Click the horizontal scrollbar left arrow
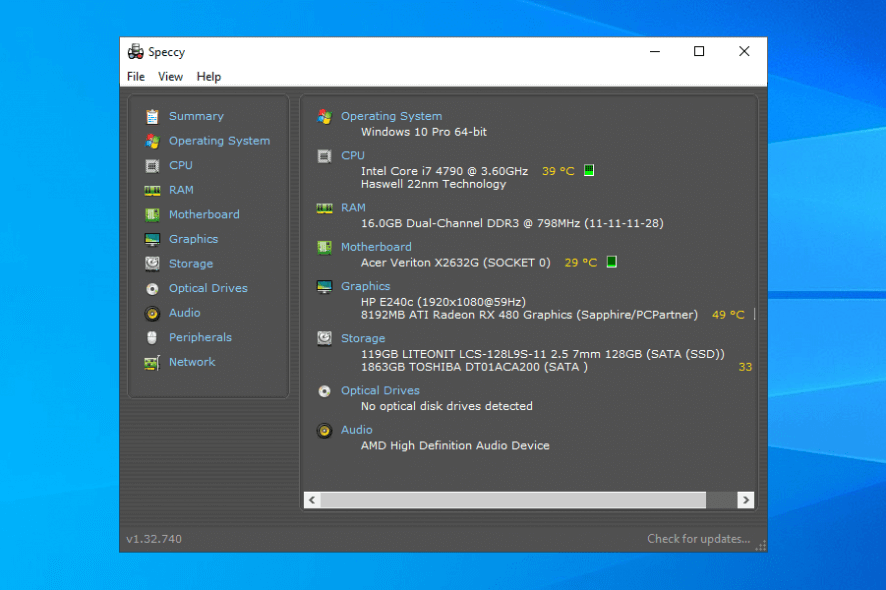886x590 pixels. tap(312, 499)
